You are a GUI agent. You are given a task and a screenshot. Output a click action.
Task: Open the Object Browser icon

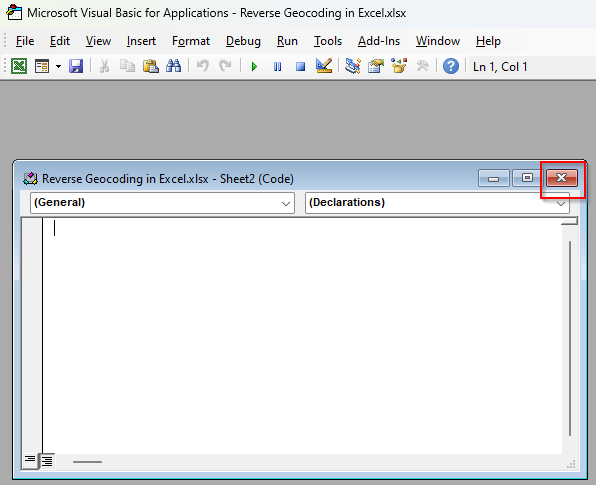[x=399, y=66]
